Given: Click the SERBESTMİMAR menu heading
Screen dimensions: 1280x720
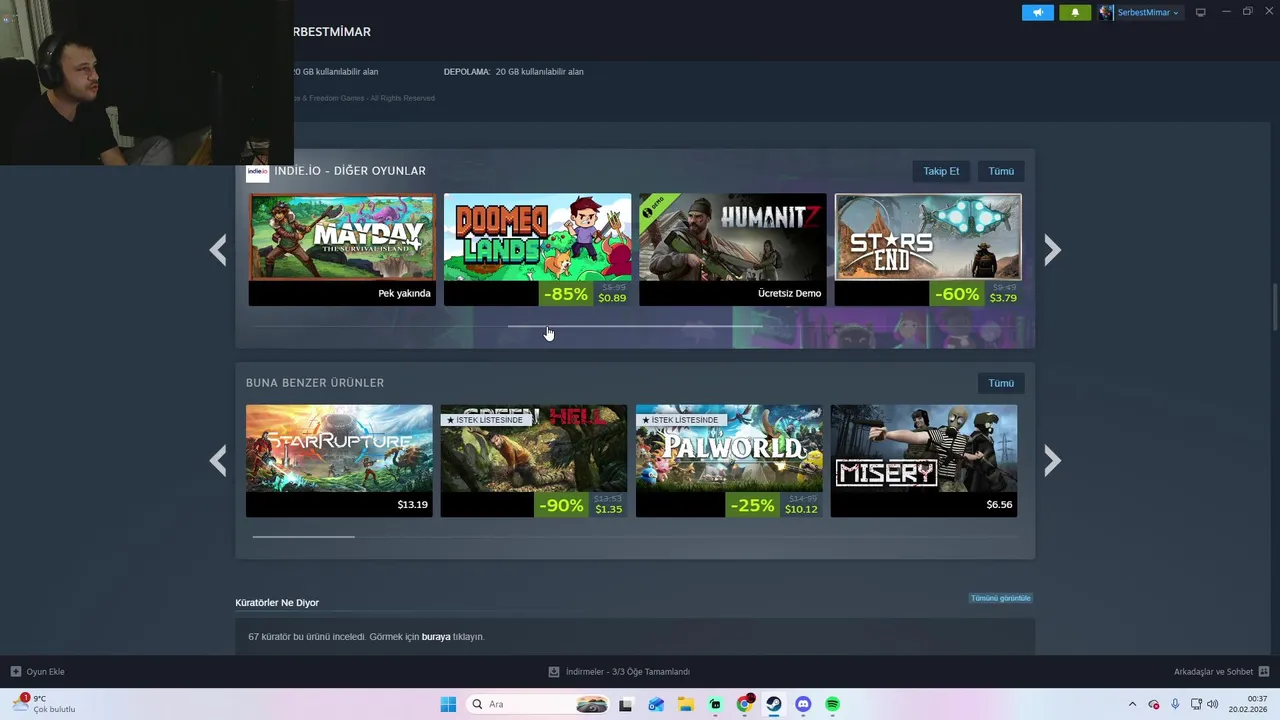Looking at the screenshot, I should [330, 32].
